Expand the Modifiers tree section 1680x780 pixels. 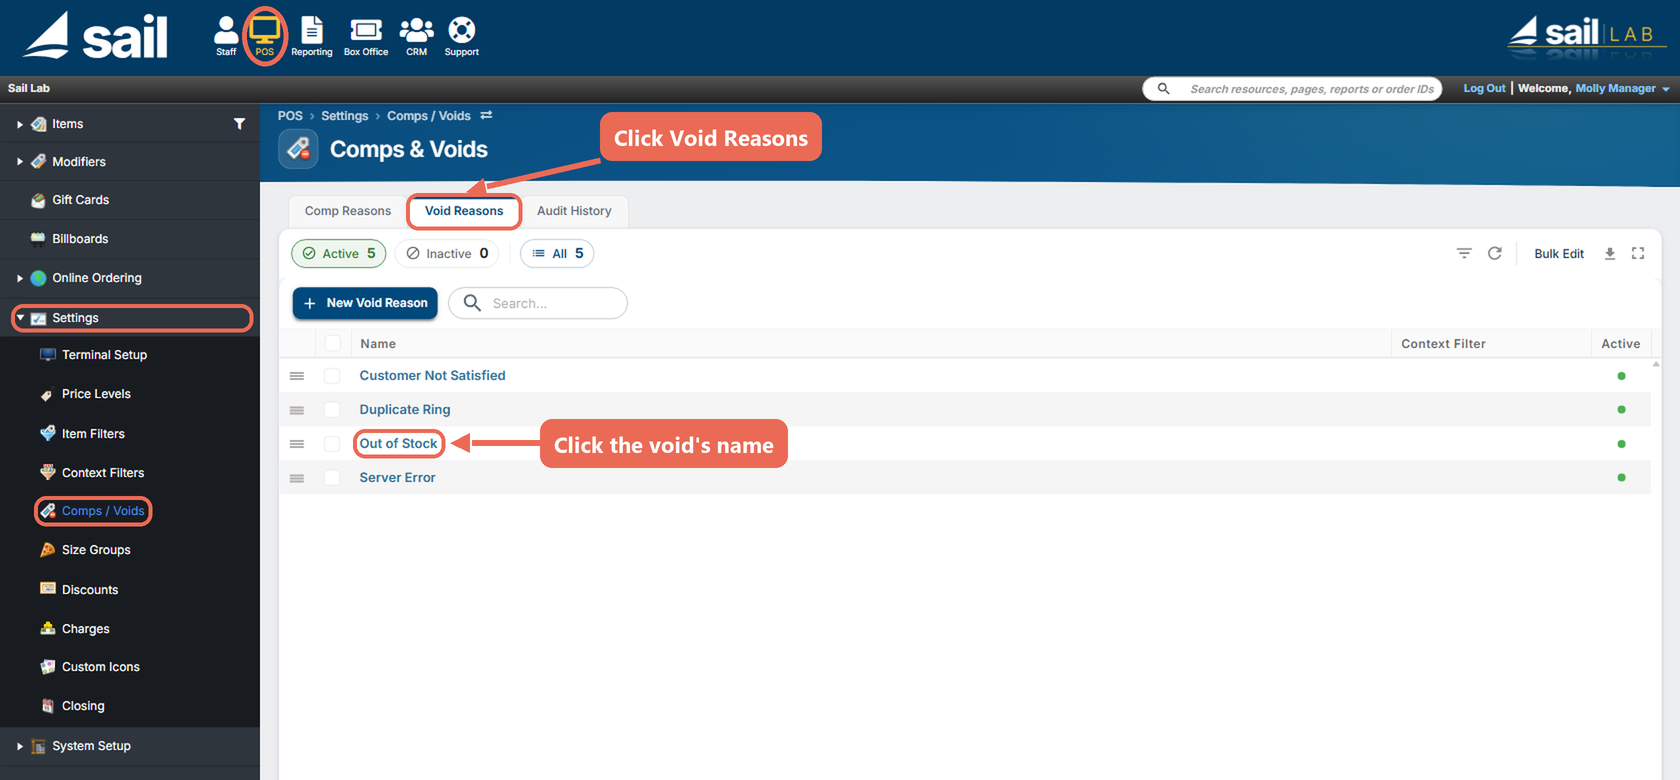pyautogui.click(x=19, y=162)
